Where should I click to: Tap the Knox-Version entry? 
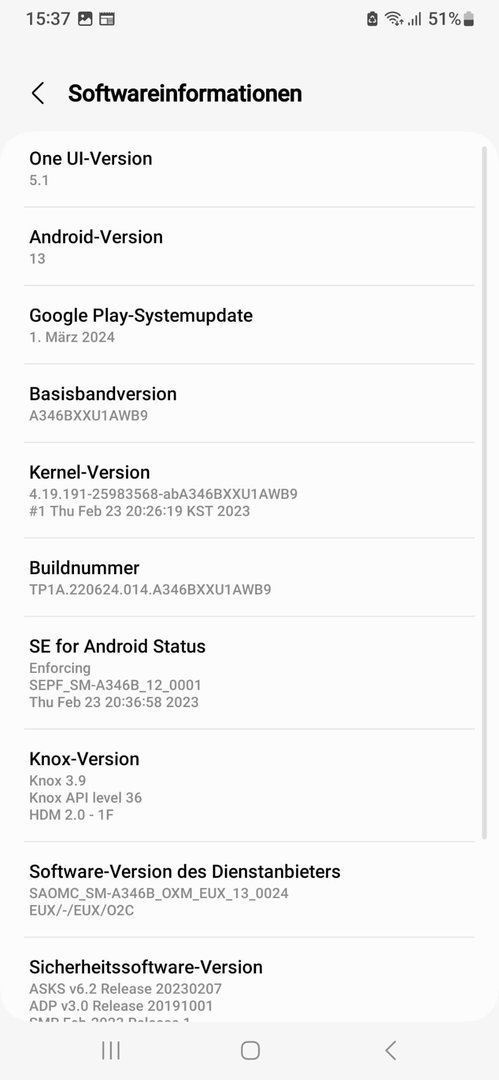tap(250, 786)
